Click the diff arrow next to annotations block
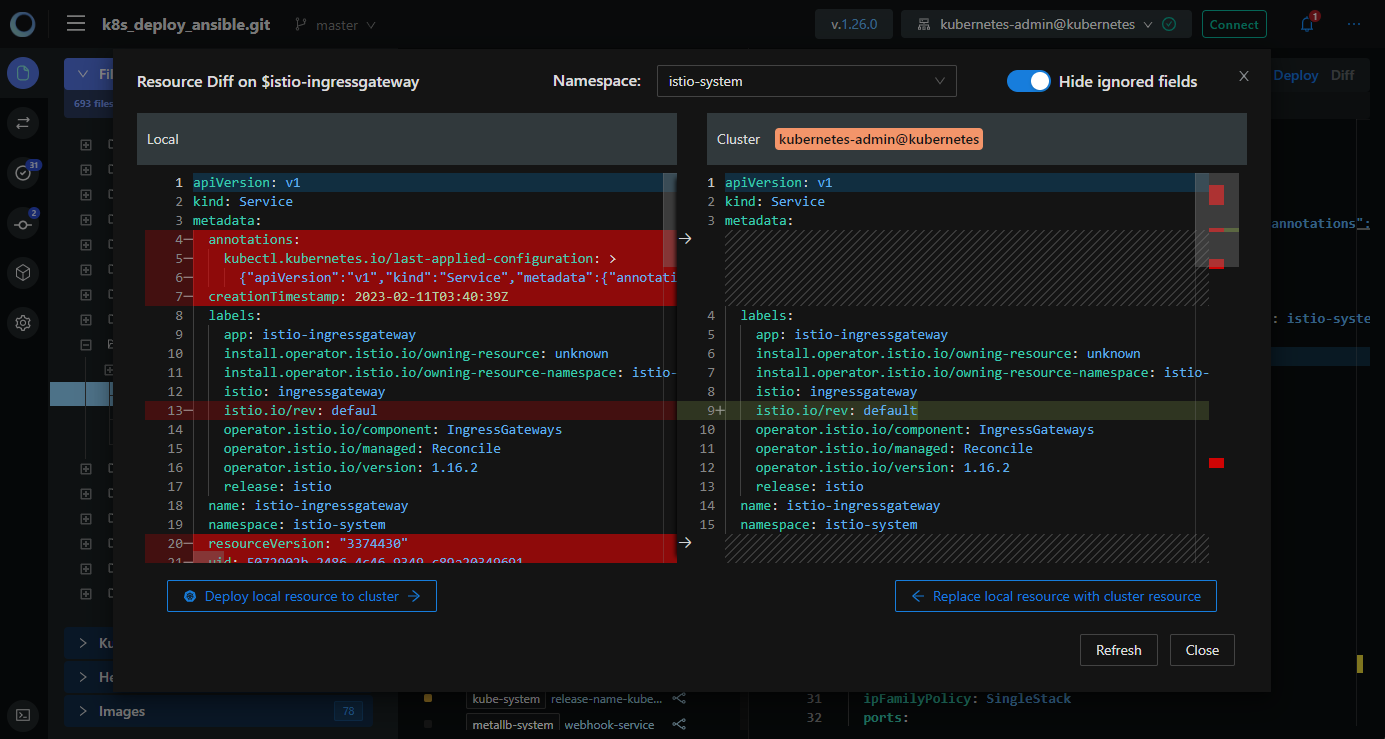Image resolution: width=1385 pixels, height=739 pixels. point(685,239)
